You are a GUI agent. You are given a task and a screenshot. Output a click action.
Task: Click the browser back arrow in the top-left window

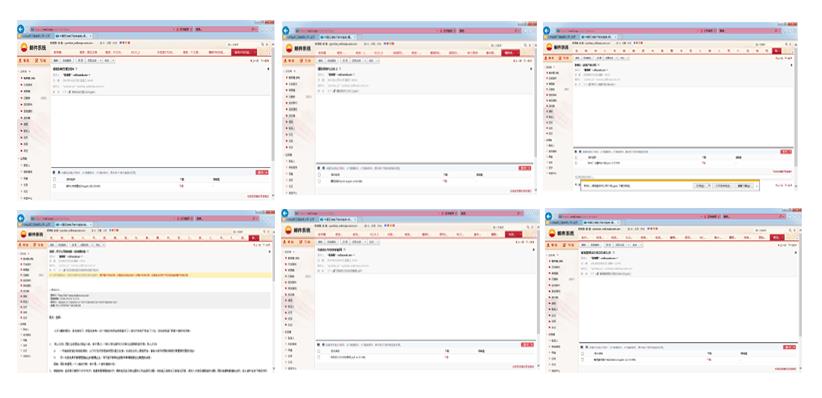click(x=21, y=29)
